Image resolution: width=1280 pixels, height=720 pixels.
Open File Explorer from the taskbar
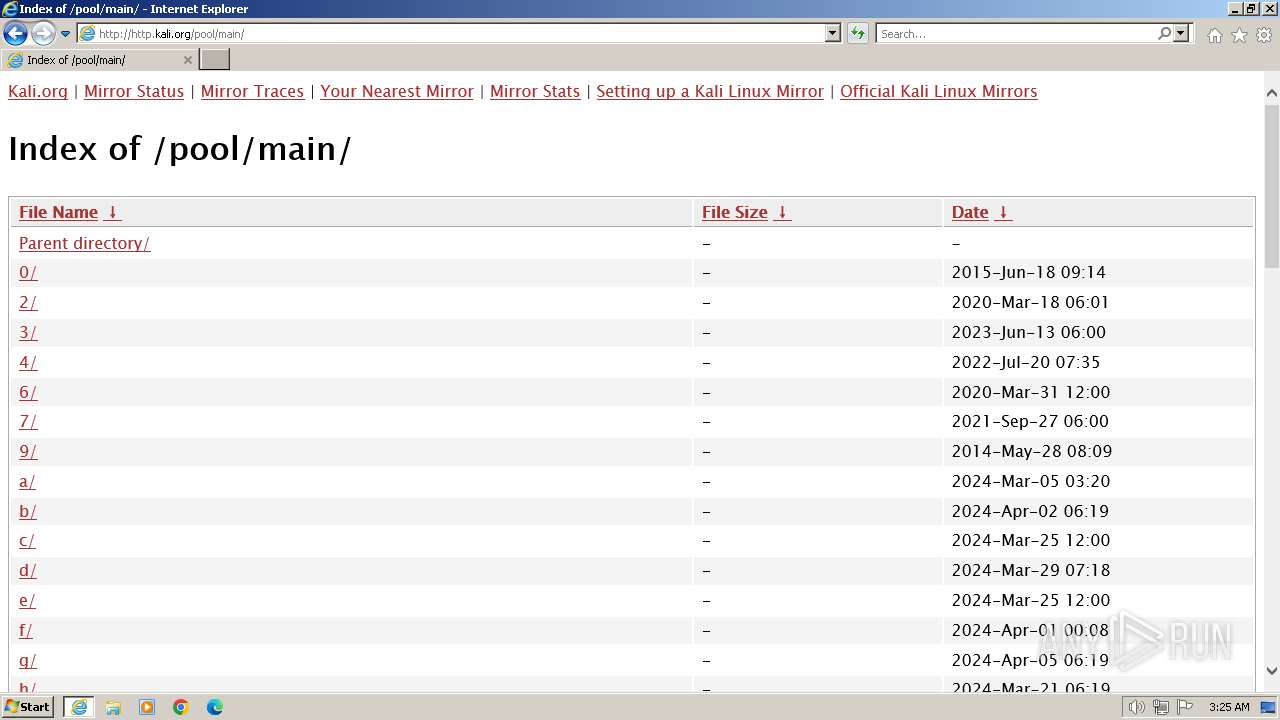coord(113,707)
